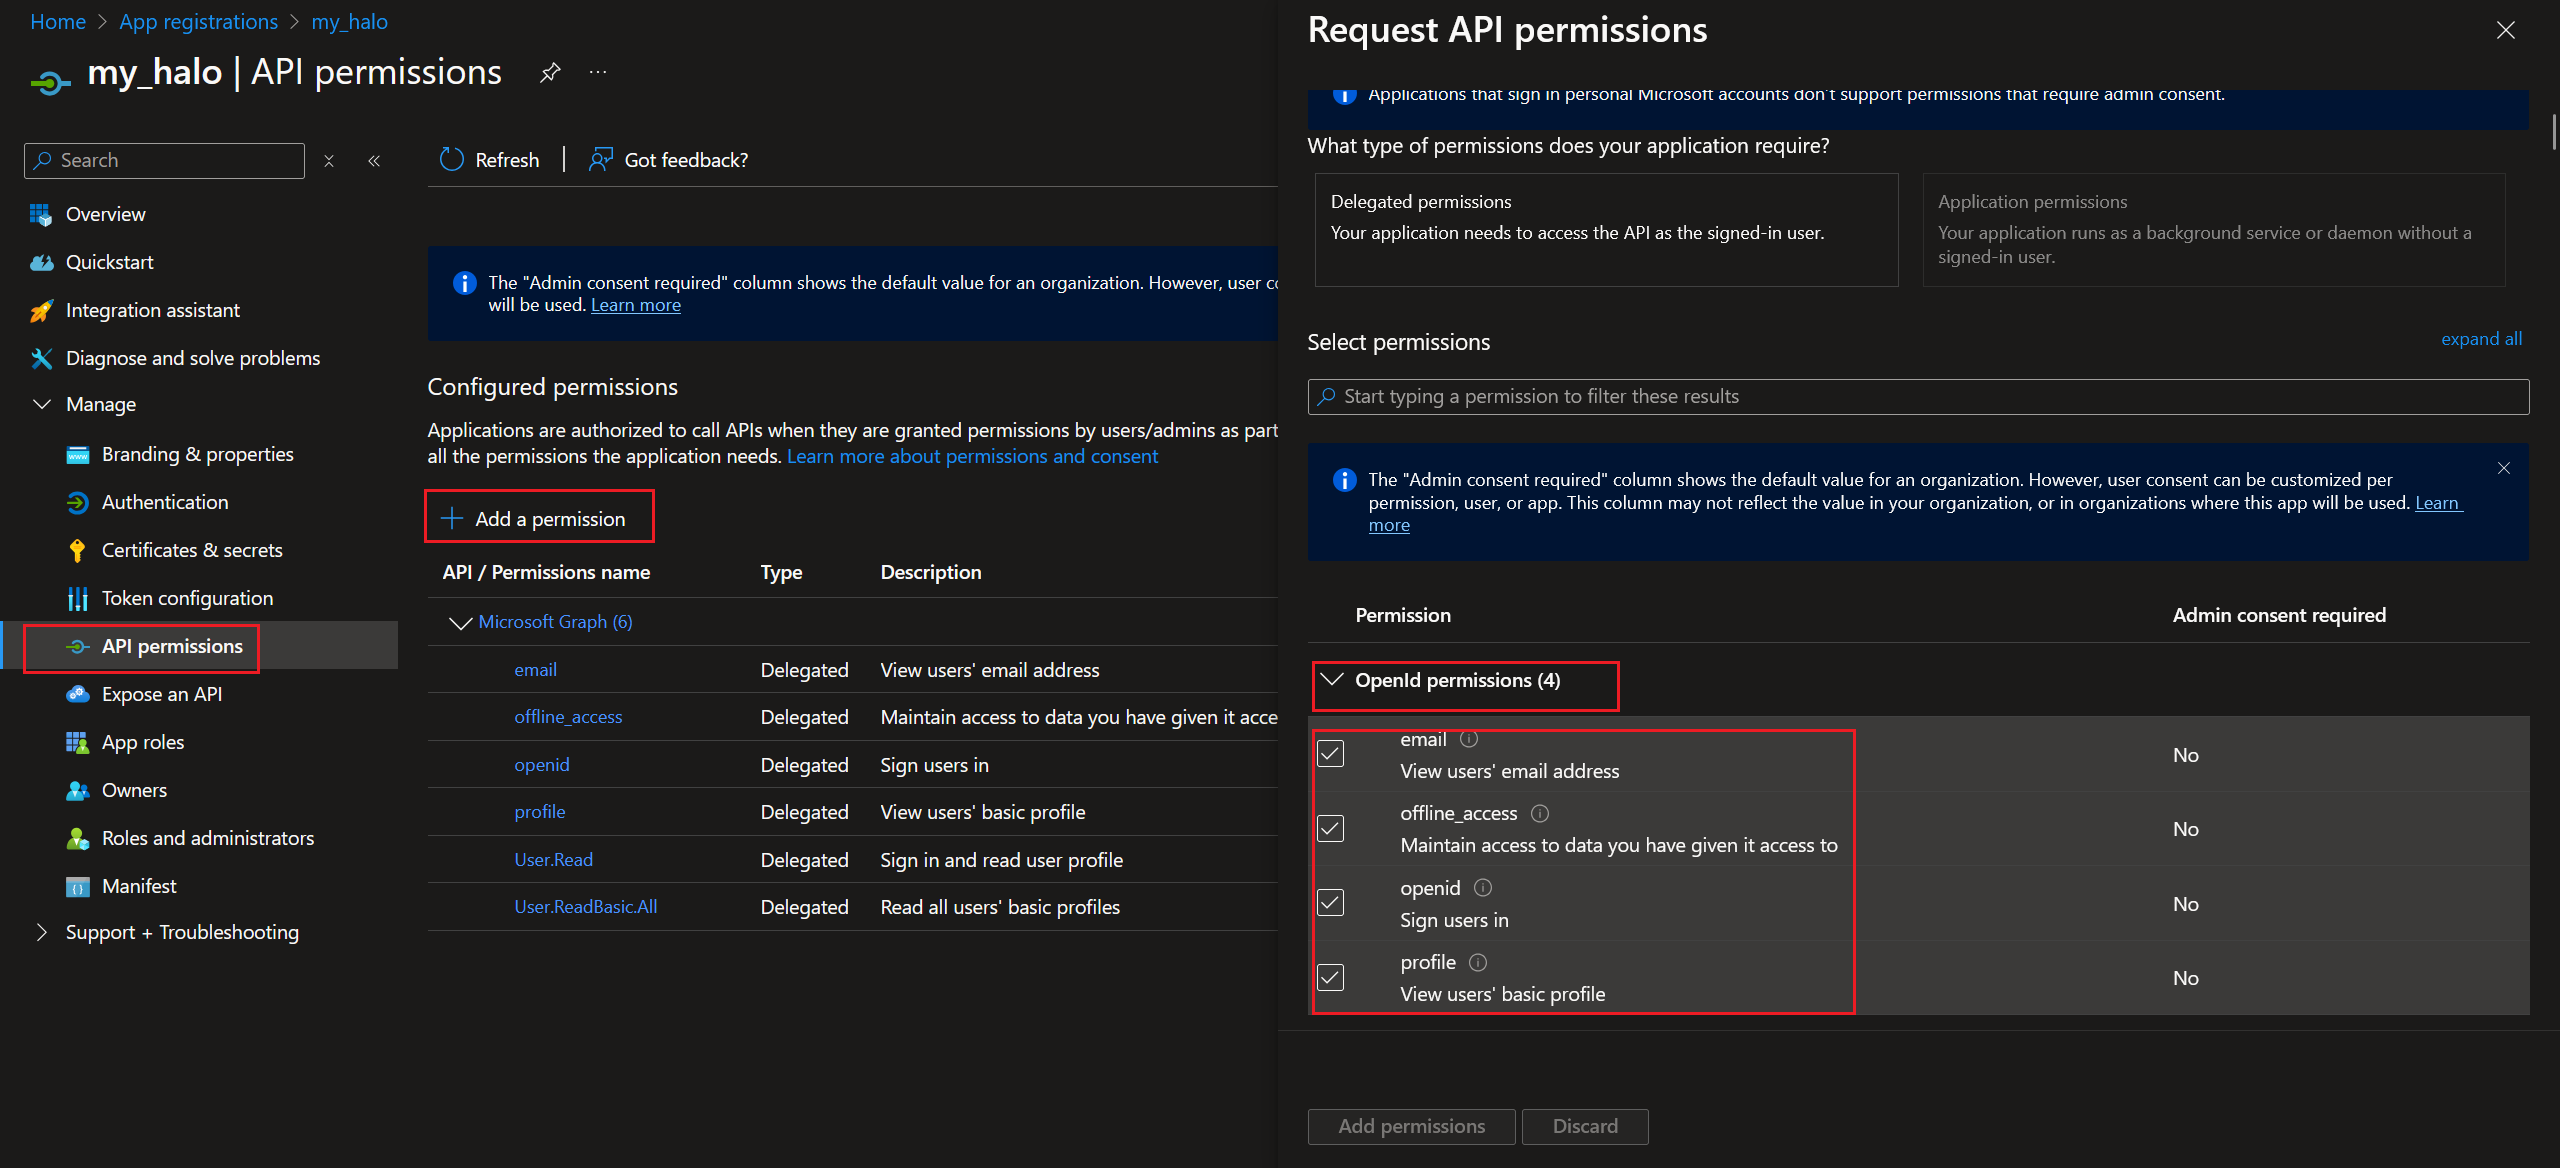Uncheck the email permission checkbox

pyautogui.click(x=1330, y=754)
